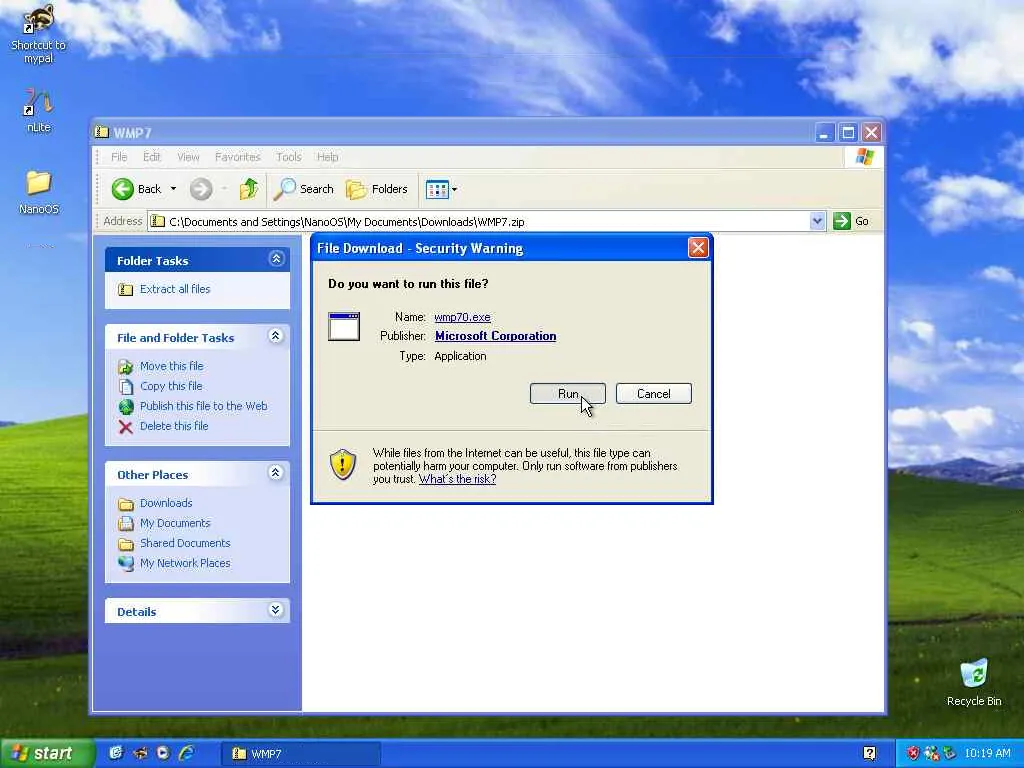Screen dimensions: 1024x768
Task: Click the Forward arrow button
Action: [201, 189]
